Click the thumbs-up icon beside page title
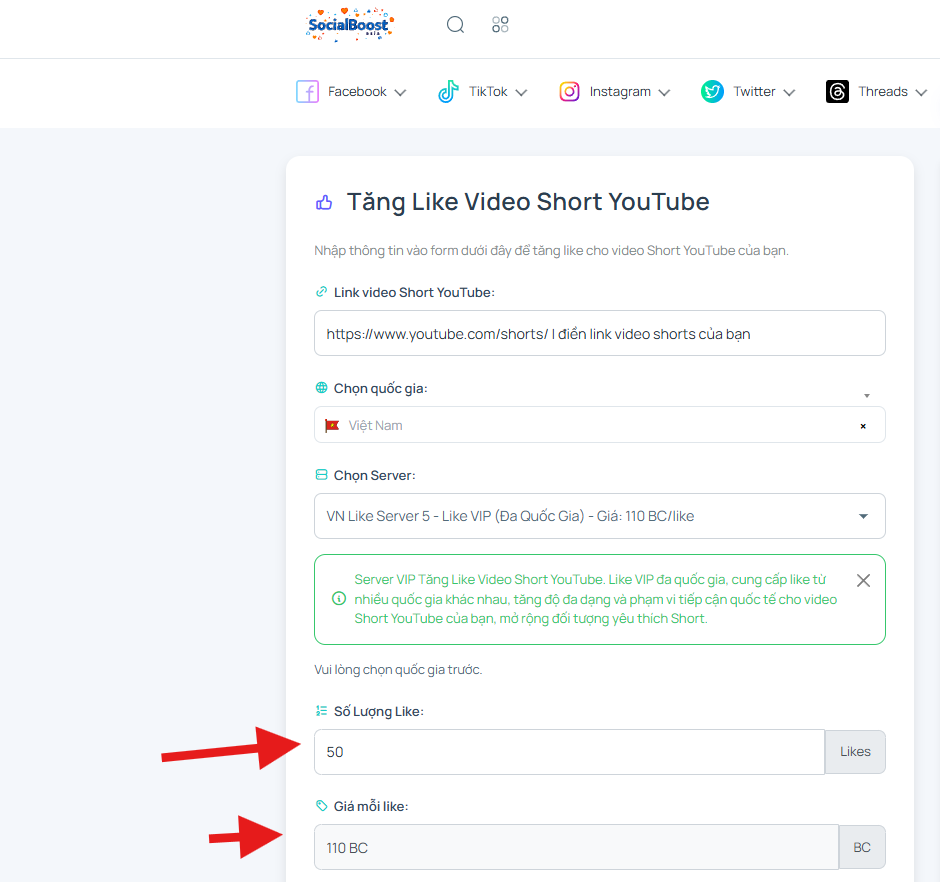 click(x=324, y=203)
